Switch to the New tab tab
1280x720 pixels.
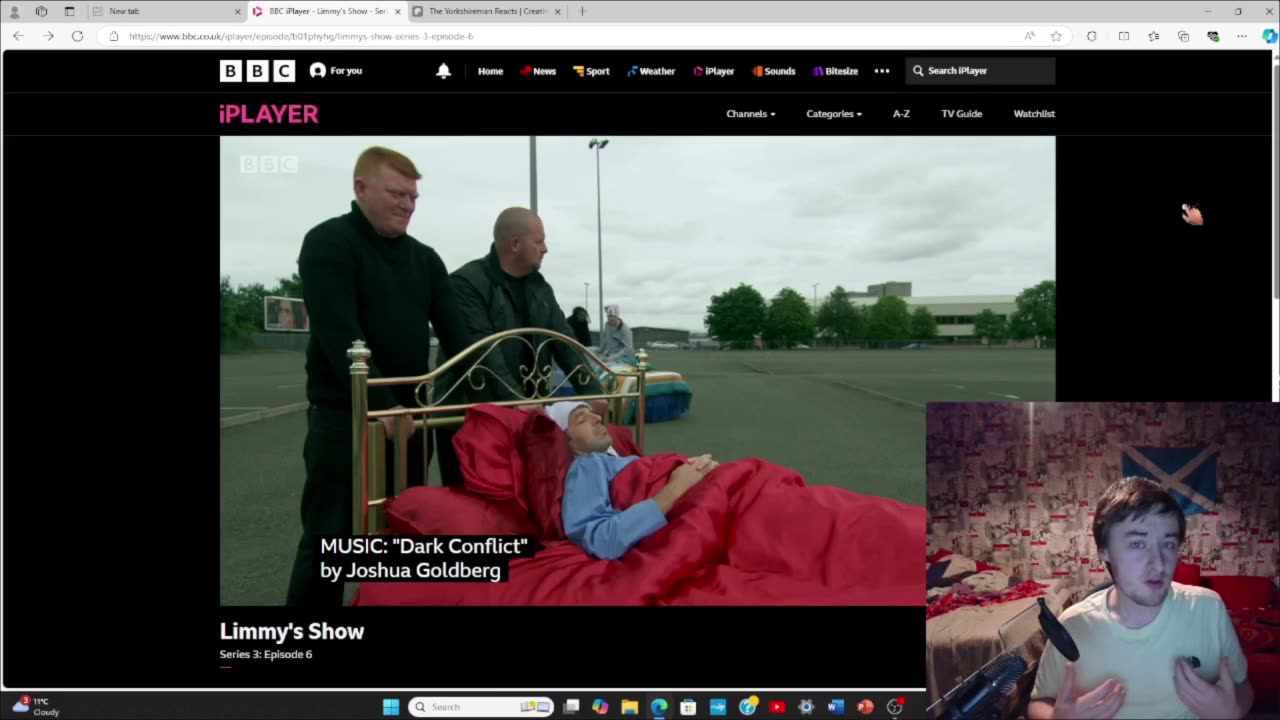tap(166, 11)
